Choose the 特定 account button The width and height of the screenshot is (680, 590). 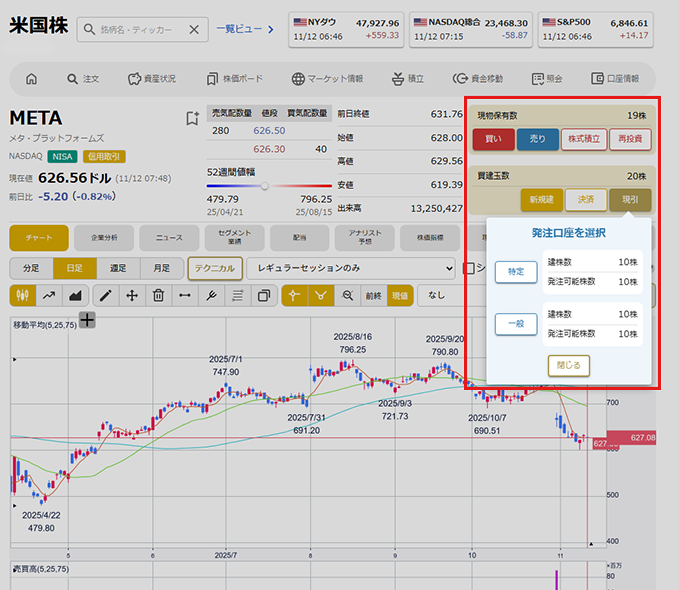516,272
